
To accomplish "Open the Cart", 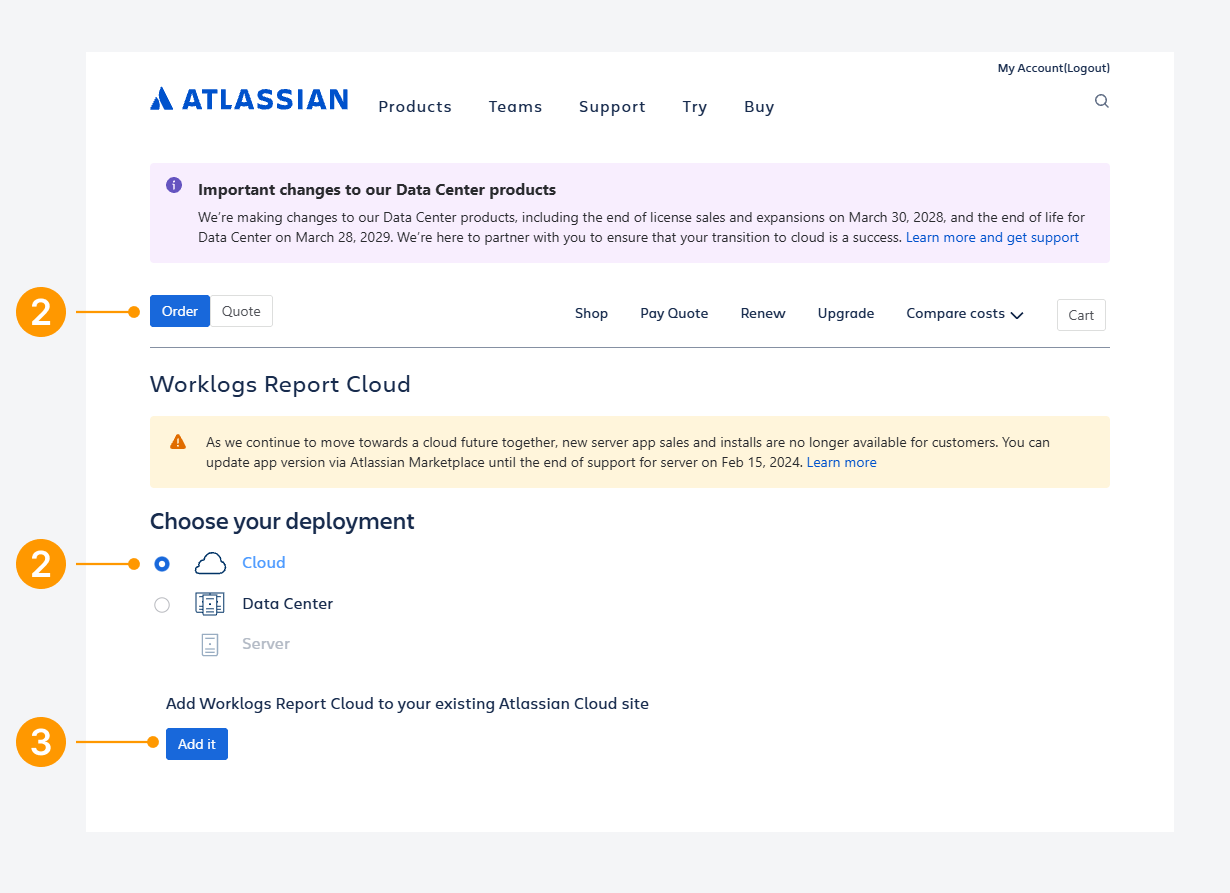I will (x=1081, y=315).
